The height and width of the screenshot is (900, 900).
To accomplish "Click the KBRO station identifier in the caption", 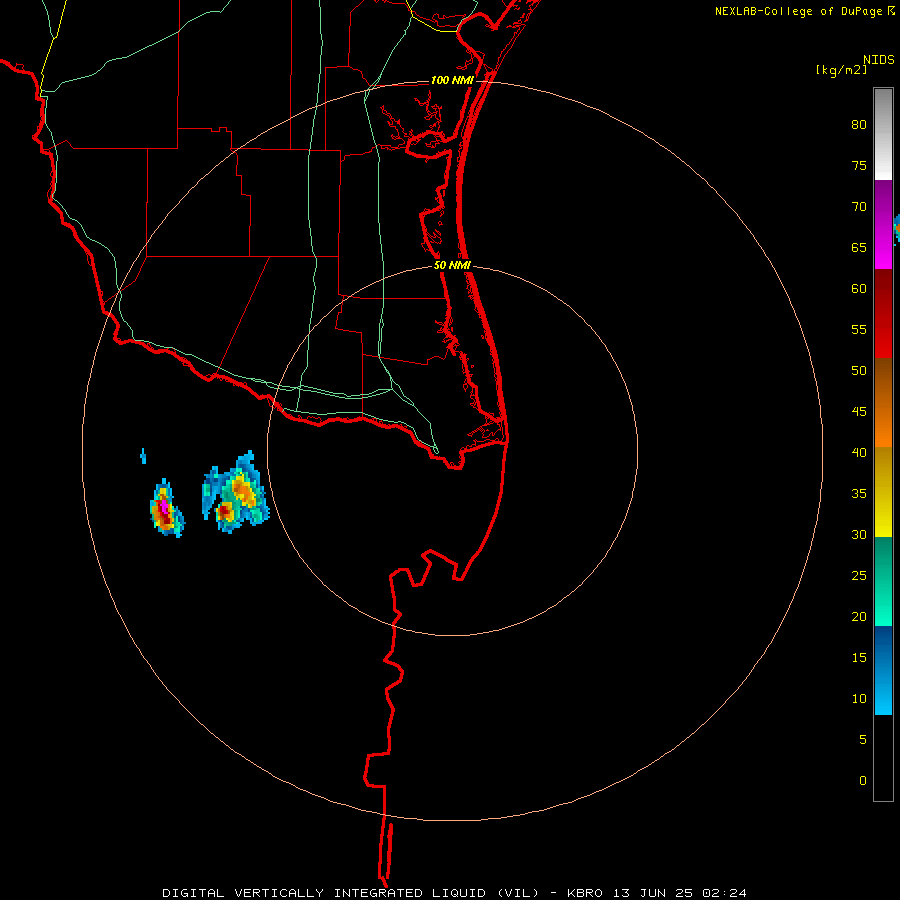I will point(586,893).
